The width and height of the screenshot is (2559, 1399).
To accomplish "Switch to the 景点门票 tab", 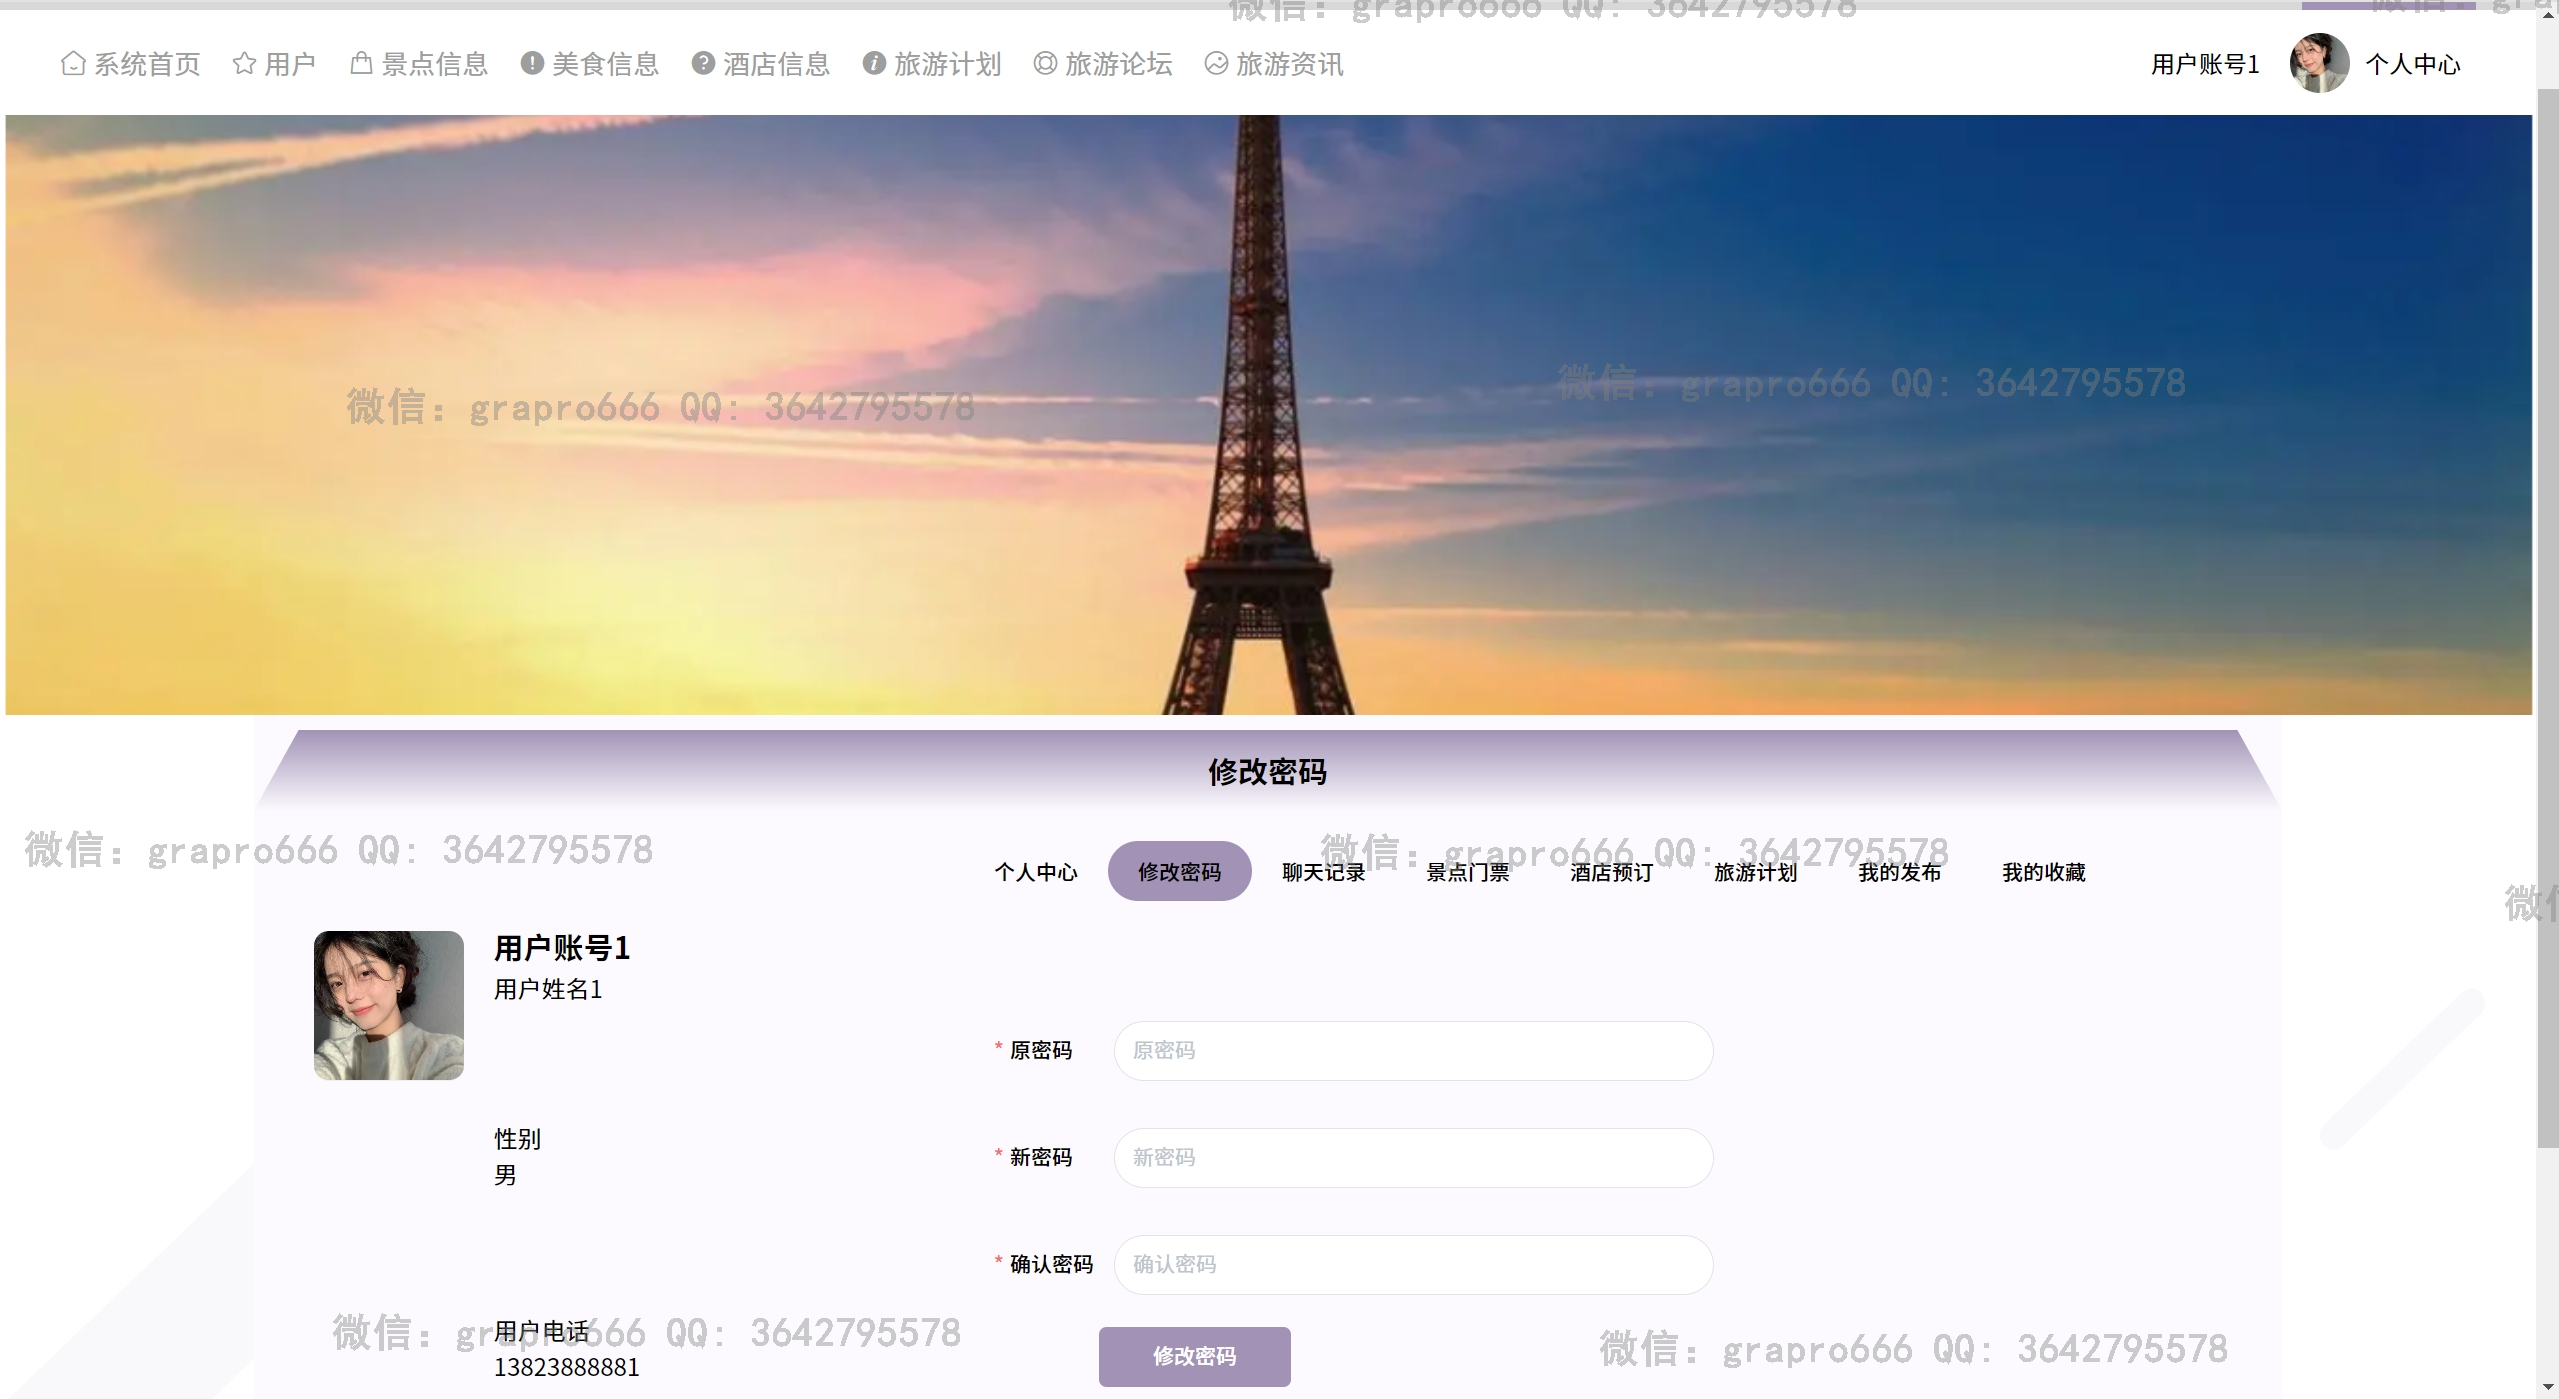I will click(x=1467, y=872).
